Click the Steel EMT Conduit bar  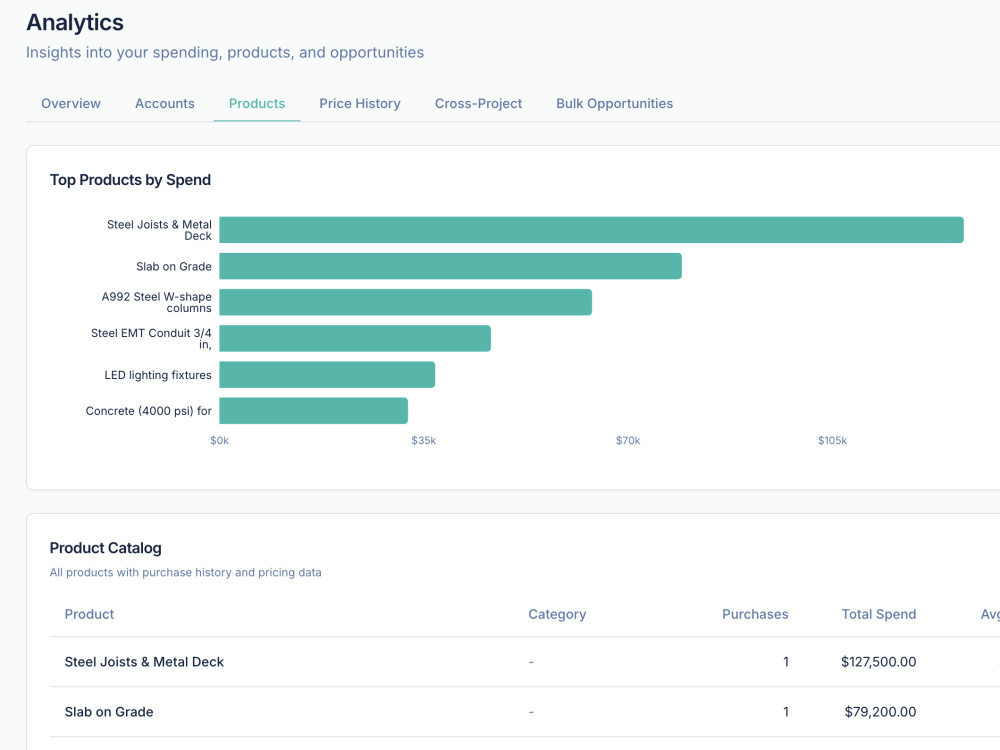(x=355, y=339)
